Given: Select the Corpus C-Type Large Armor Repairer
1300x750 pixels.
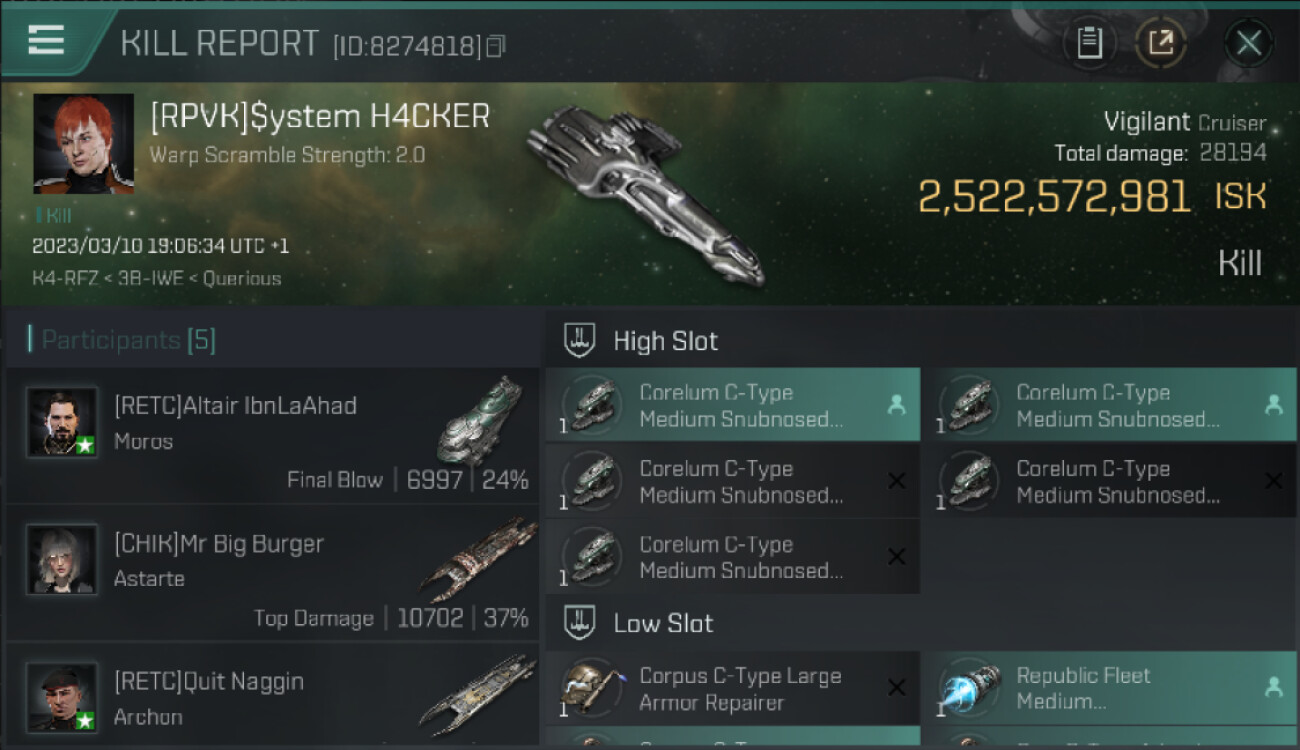Looking at the screenshot, I should click(733, 688).
